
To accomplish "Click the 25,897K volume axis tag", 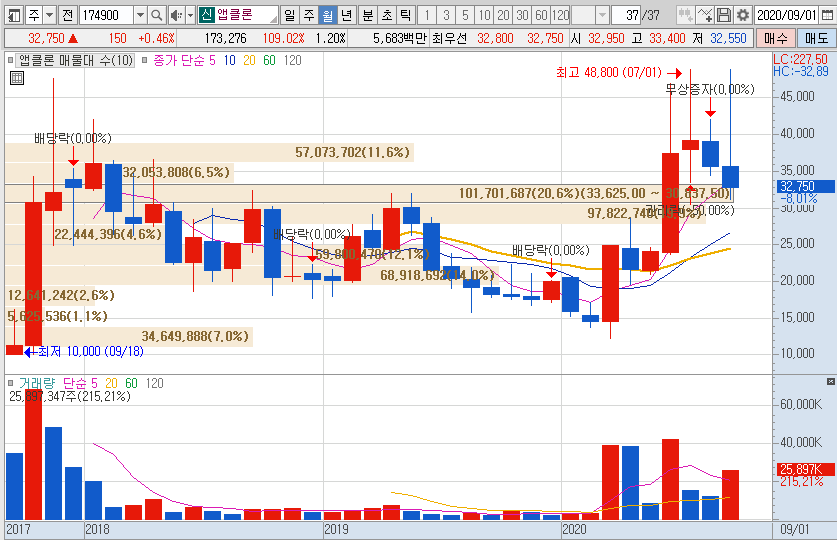I will [x=806, y=469].
